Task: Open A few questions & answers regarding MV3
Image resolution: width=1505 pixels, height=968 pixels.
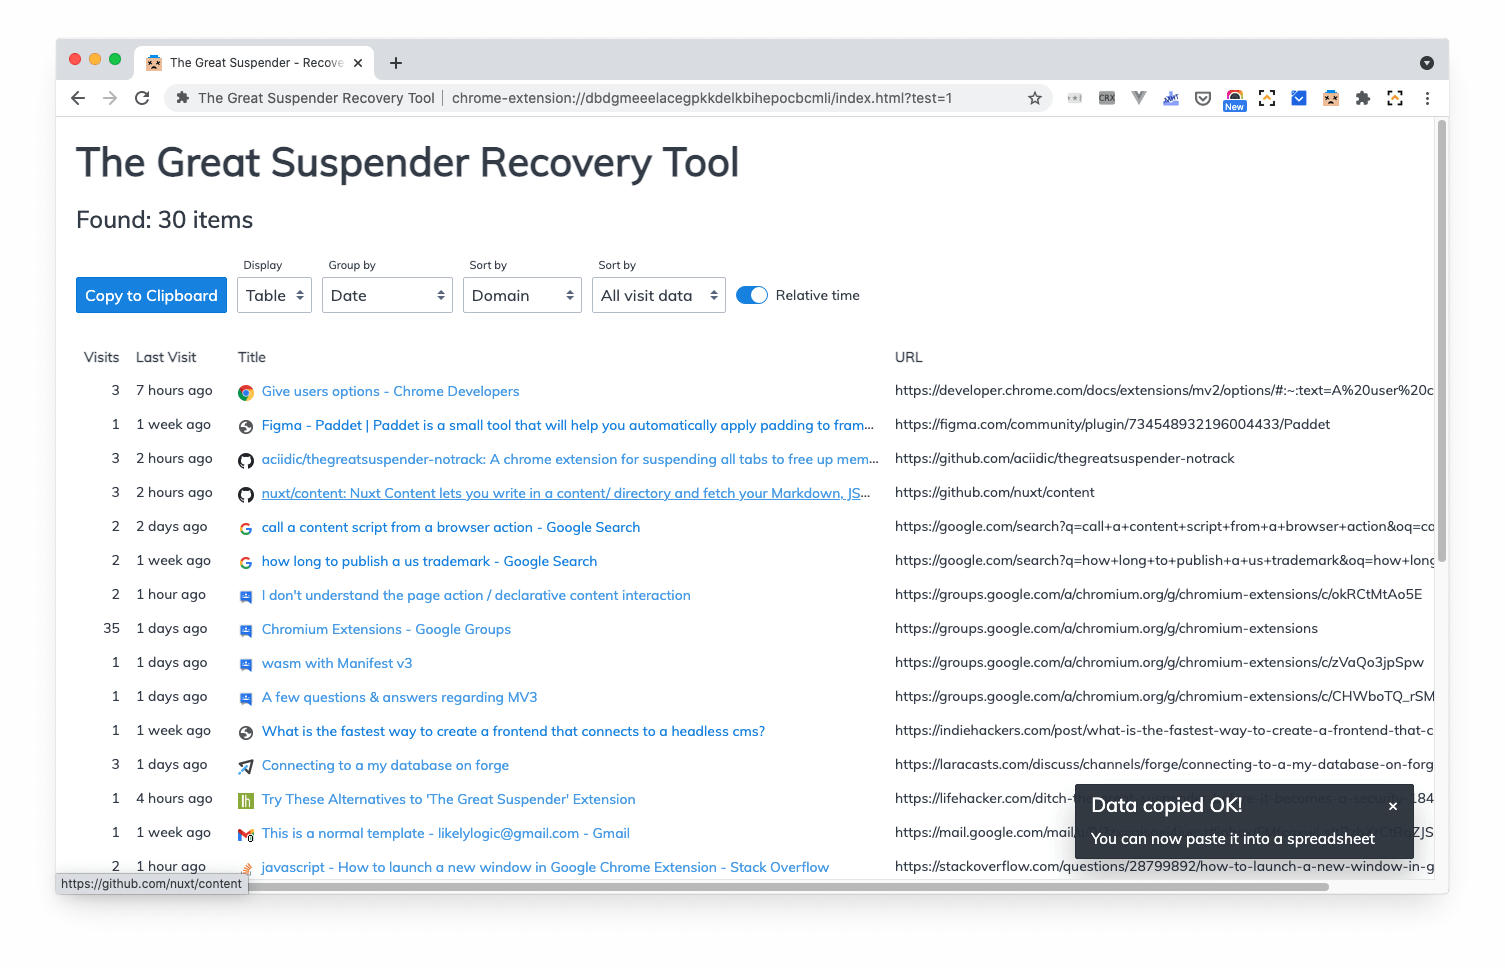Action: click(x=399, y=697)
